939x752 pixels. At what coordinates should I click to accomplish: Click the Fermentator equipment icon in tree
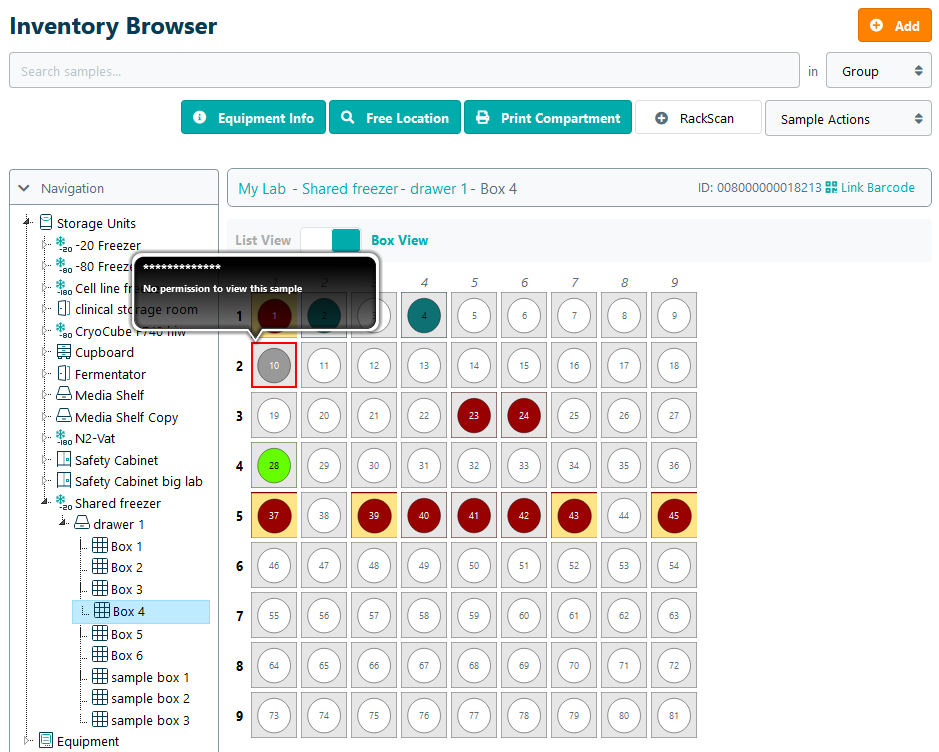coord(64,374)
